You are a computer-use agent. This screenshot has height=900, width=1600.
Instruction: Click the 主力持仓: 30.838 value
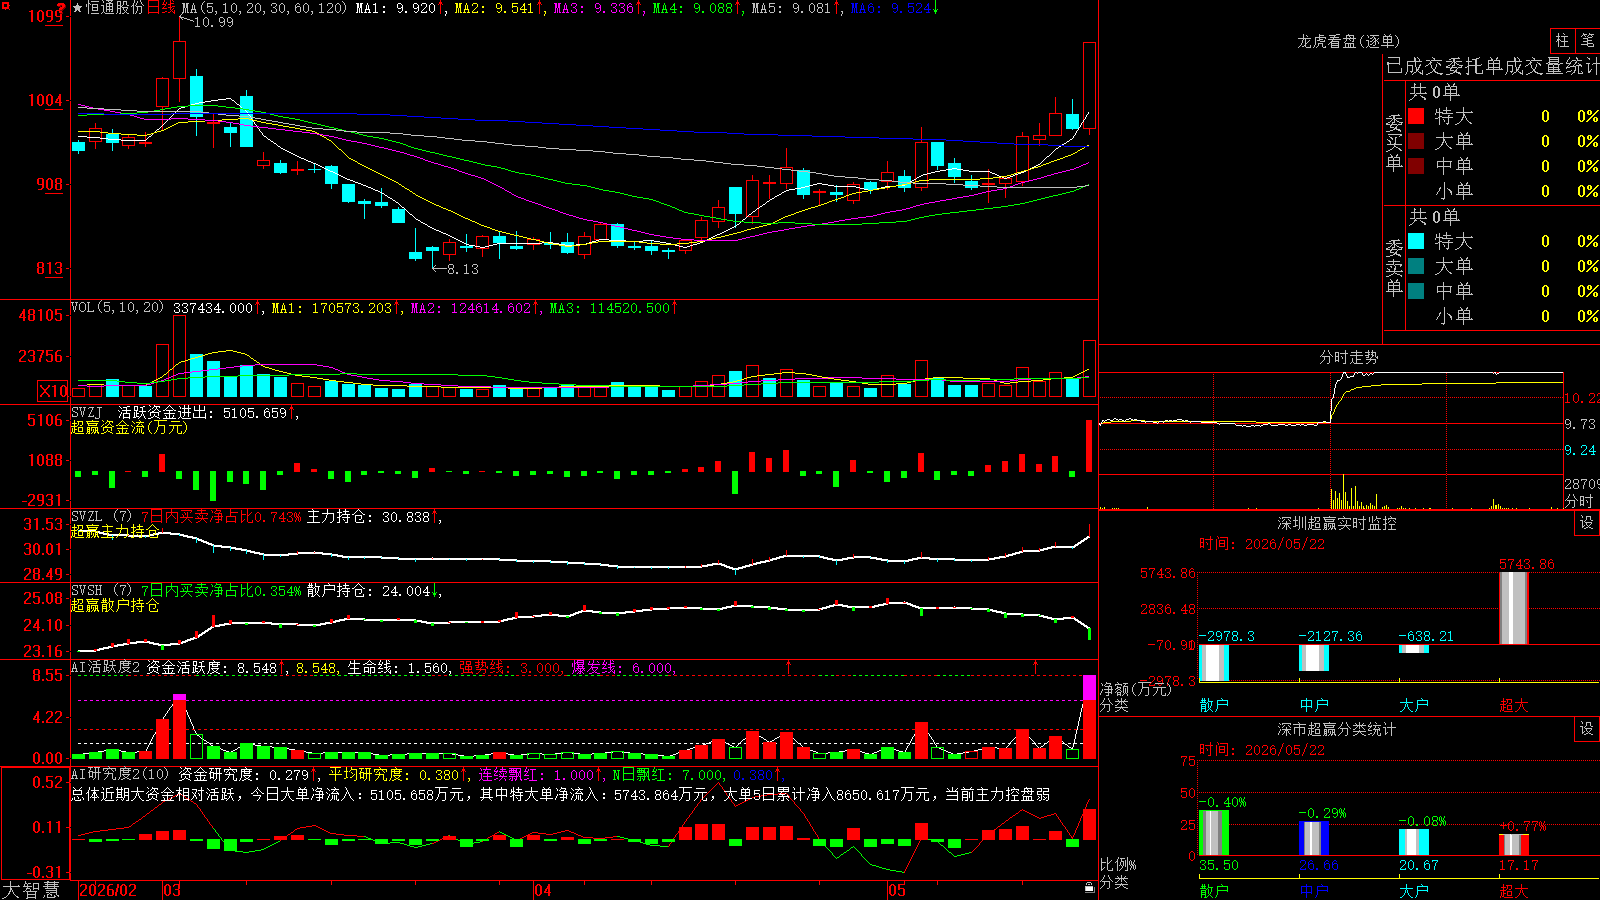pyautogui.click(x=368, y=517)
